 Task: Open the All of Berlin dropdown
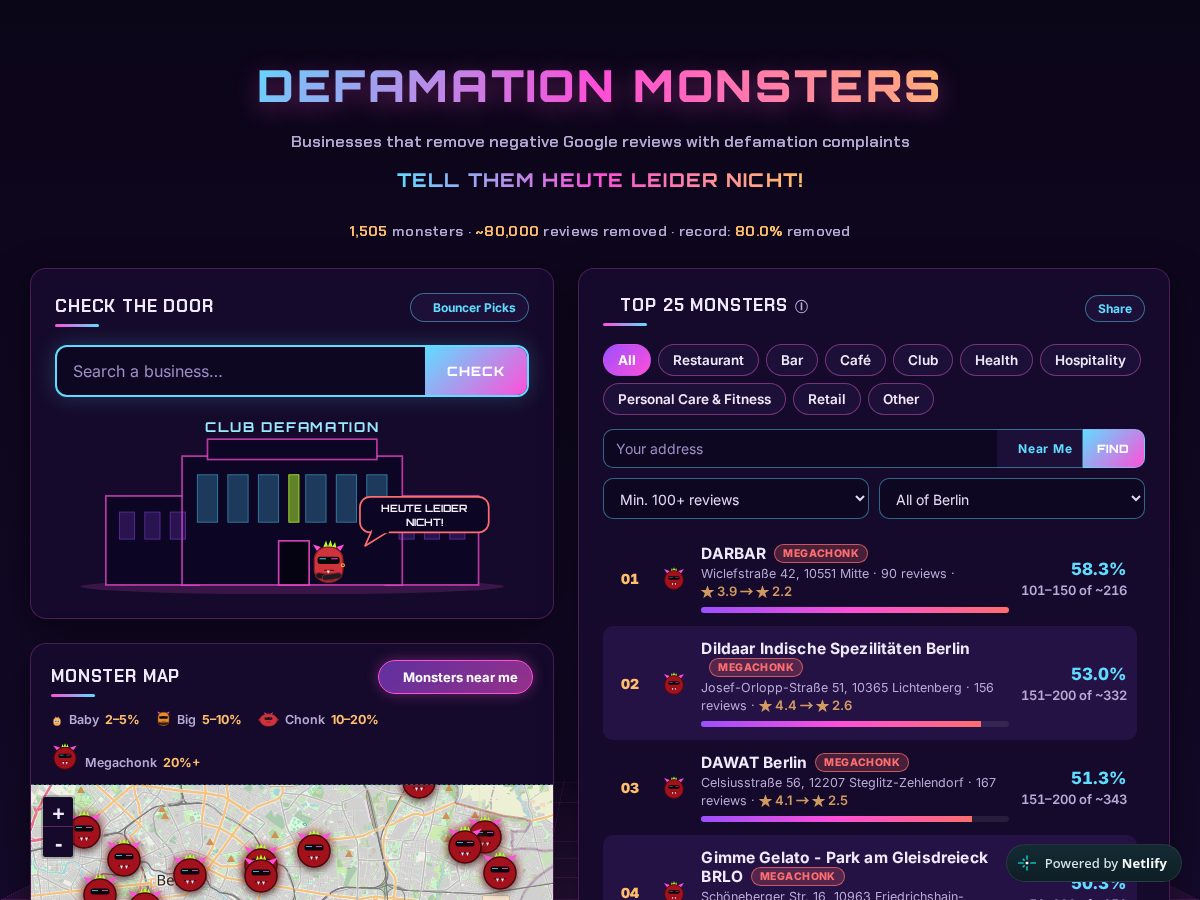(x=1012, y=499)
